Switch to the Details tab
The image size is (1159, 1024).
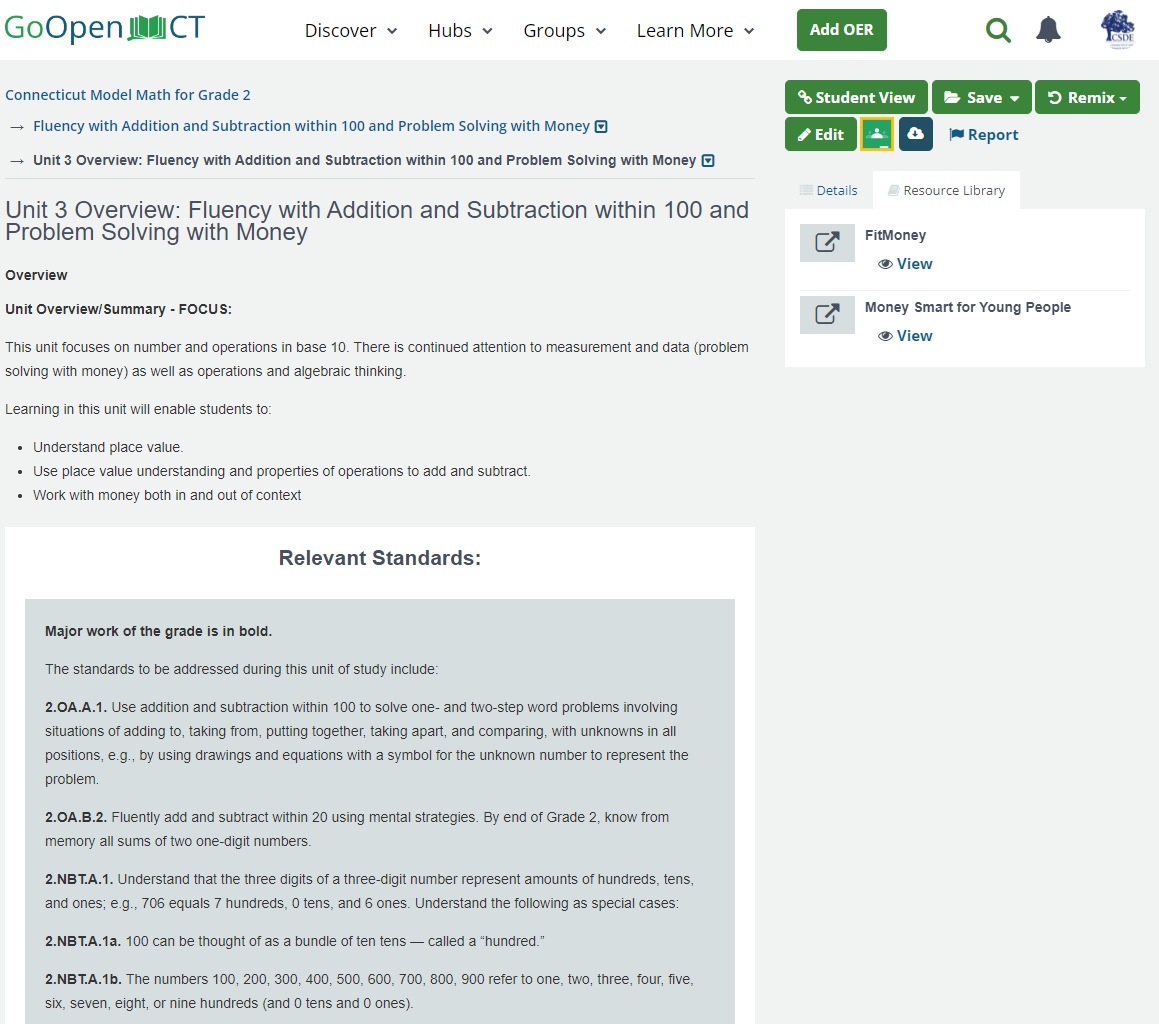tap(829, 189)
